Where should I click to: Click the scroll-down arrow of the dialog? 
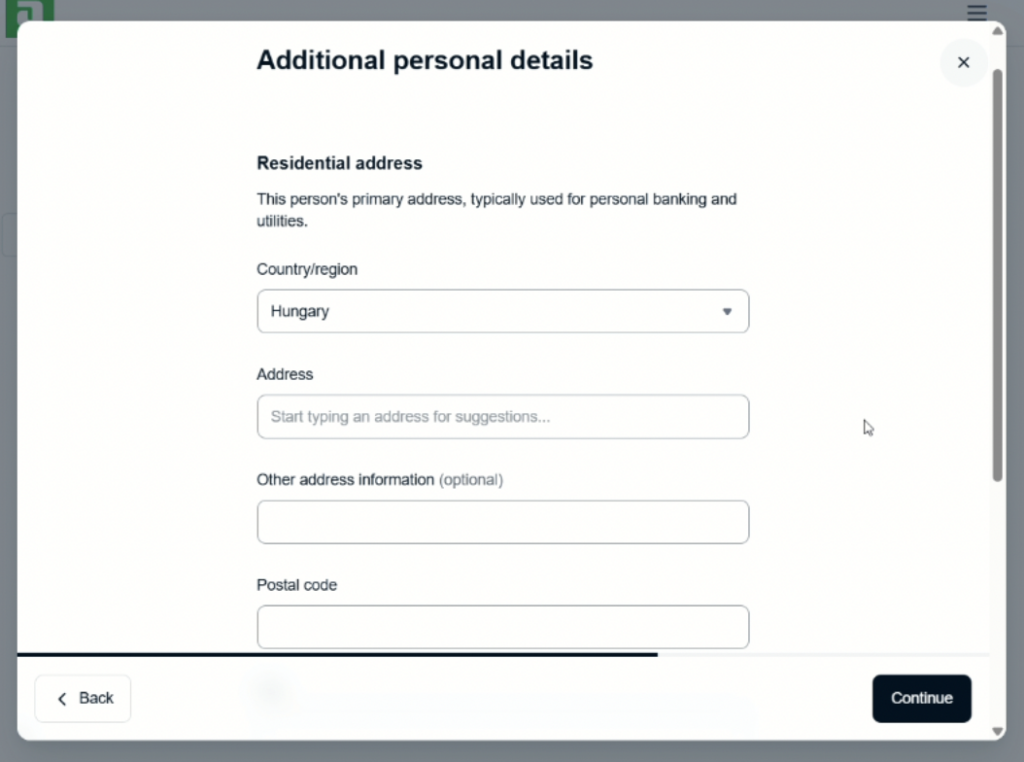point(997,731)
